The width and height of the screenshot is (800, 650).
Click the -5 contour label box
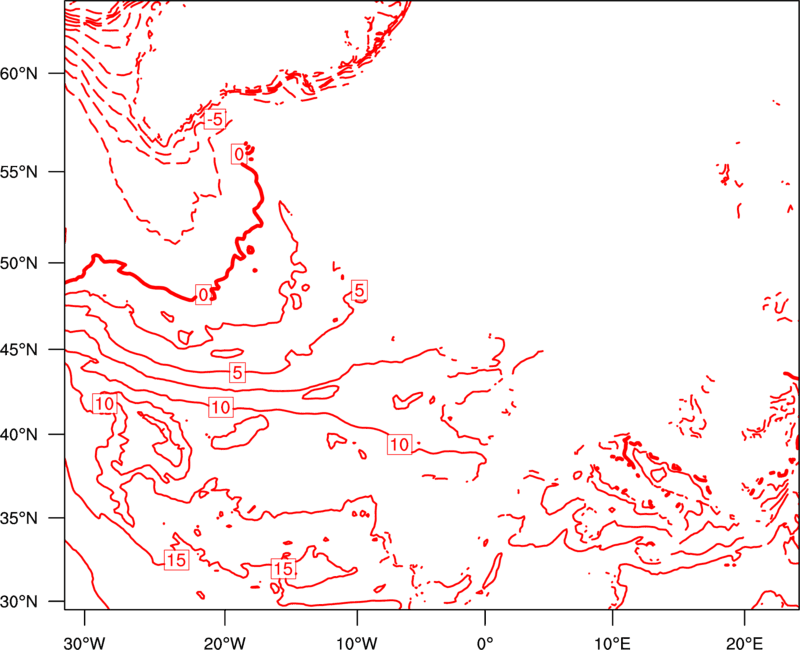coord(215,119)
